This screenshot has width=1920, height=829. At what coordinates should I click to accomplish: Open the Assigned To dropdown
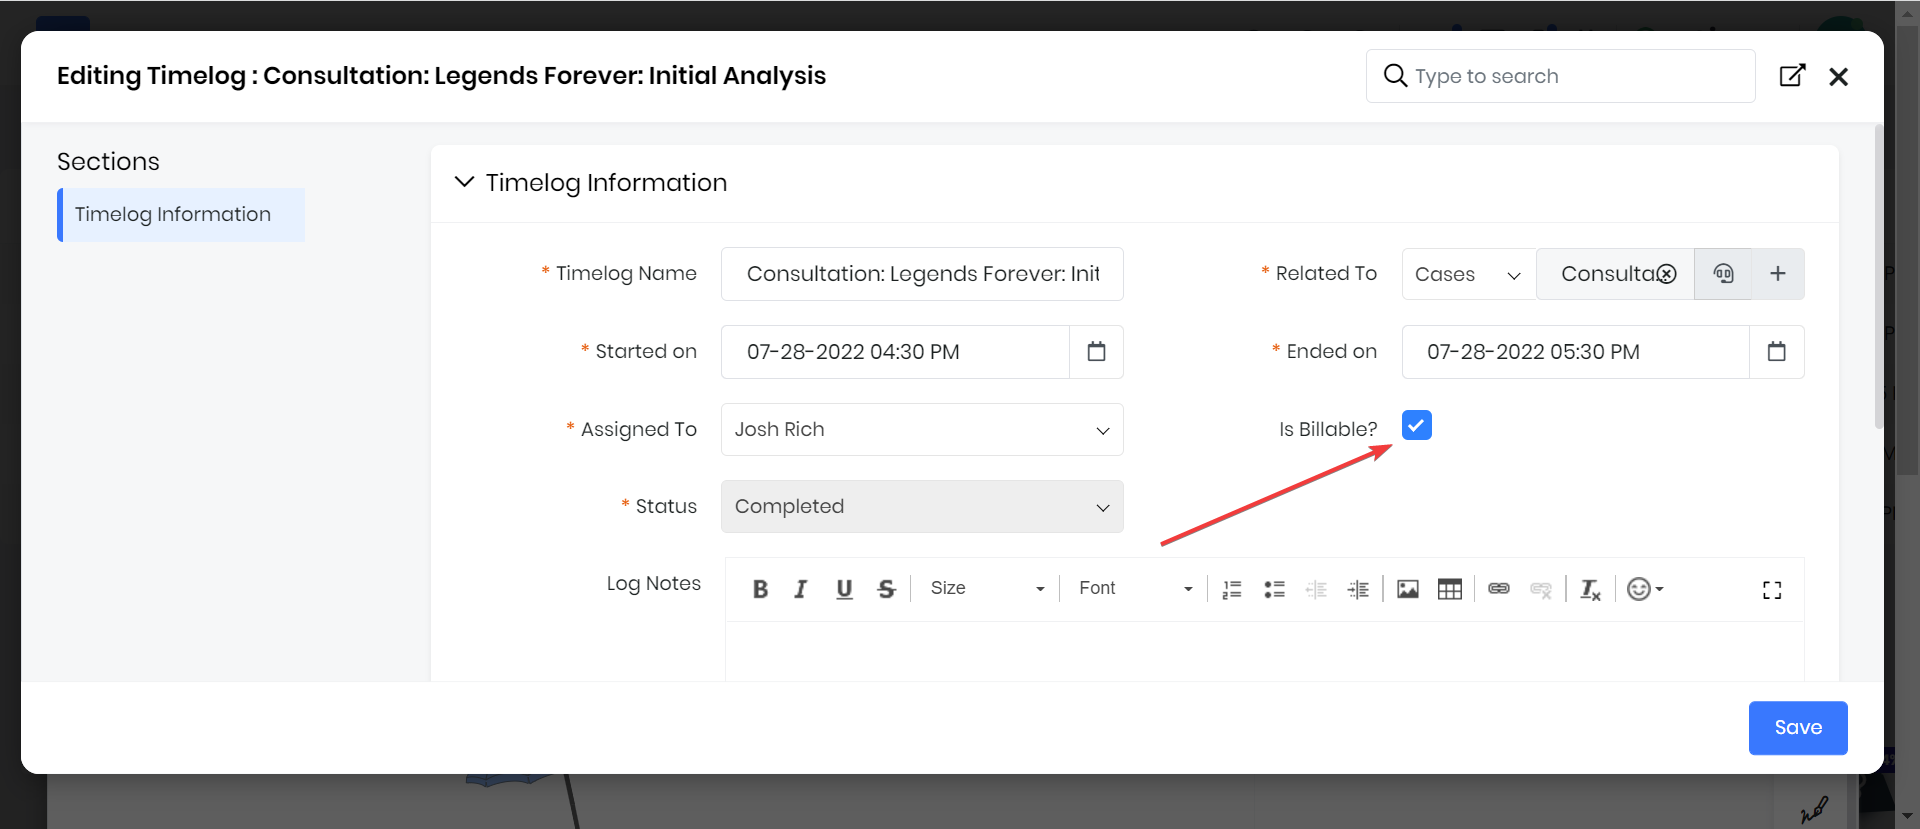point(921,430)
